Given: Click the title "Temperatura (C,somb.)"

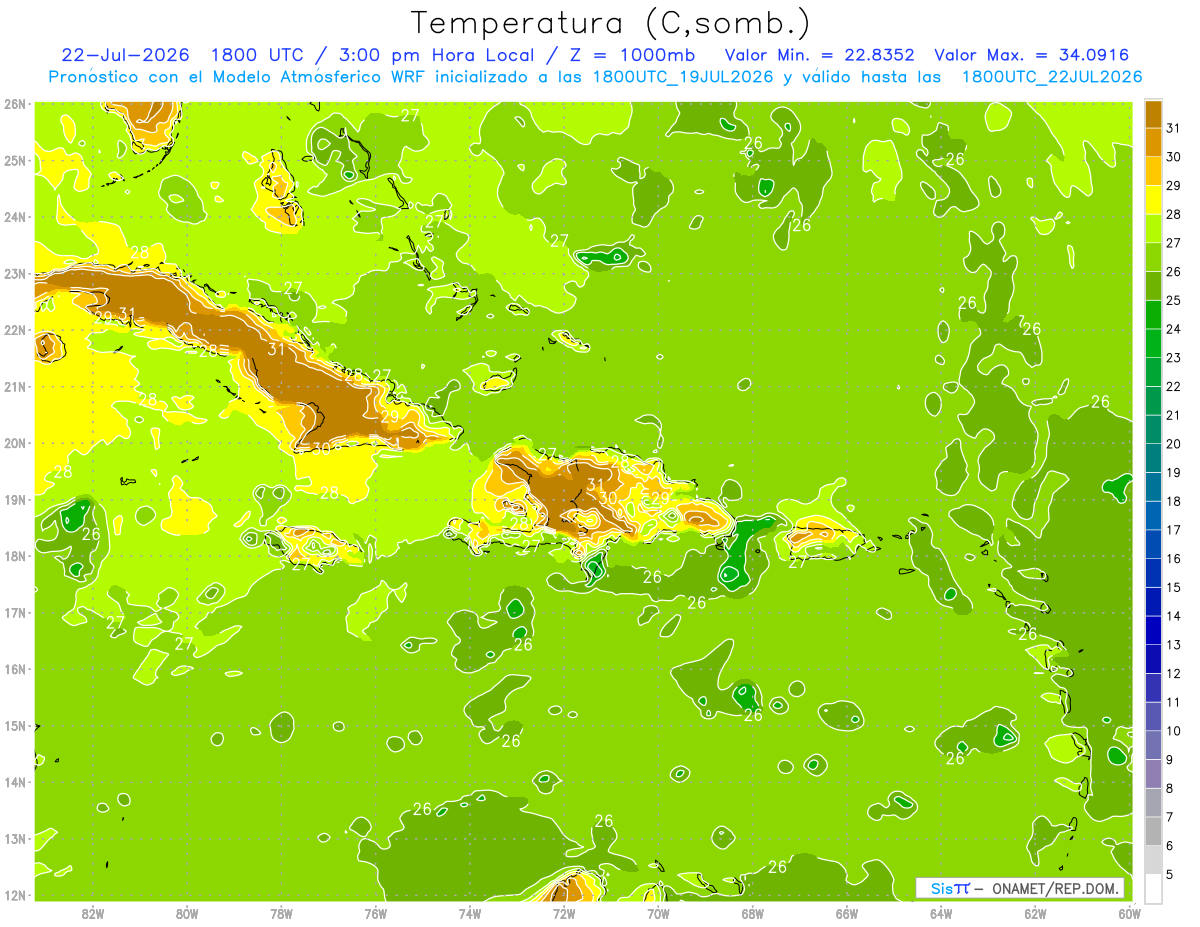Looking at the screenshot, I should click(610, 22).
